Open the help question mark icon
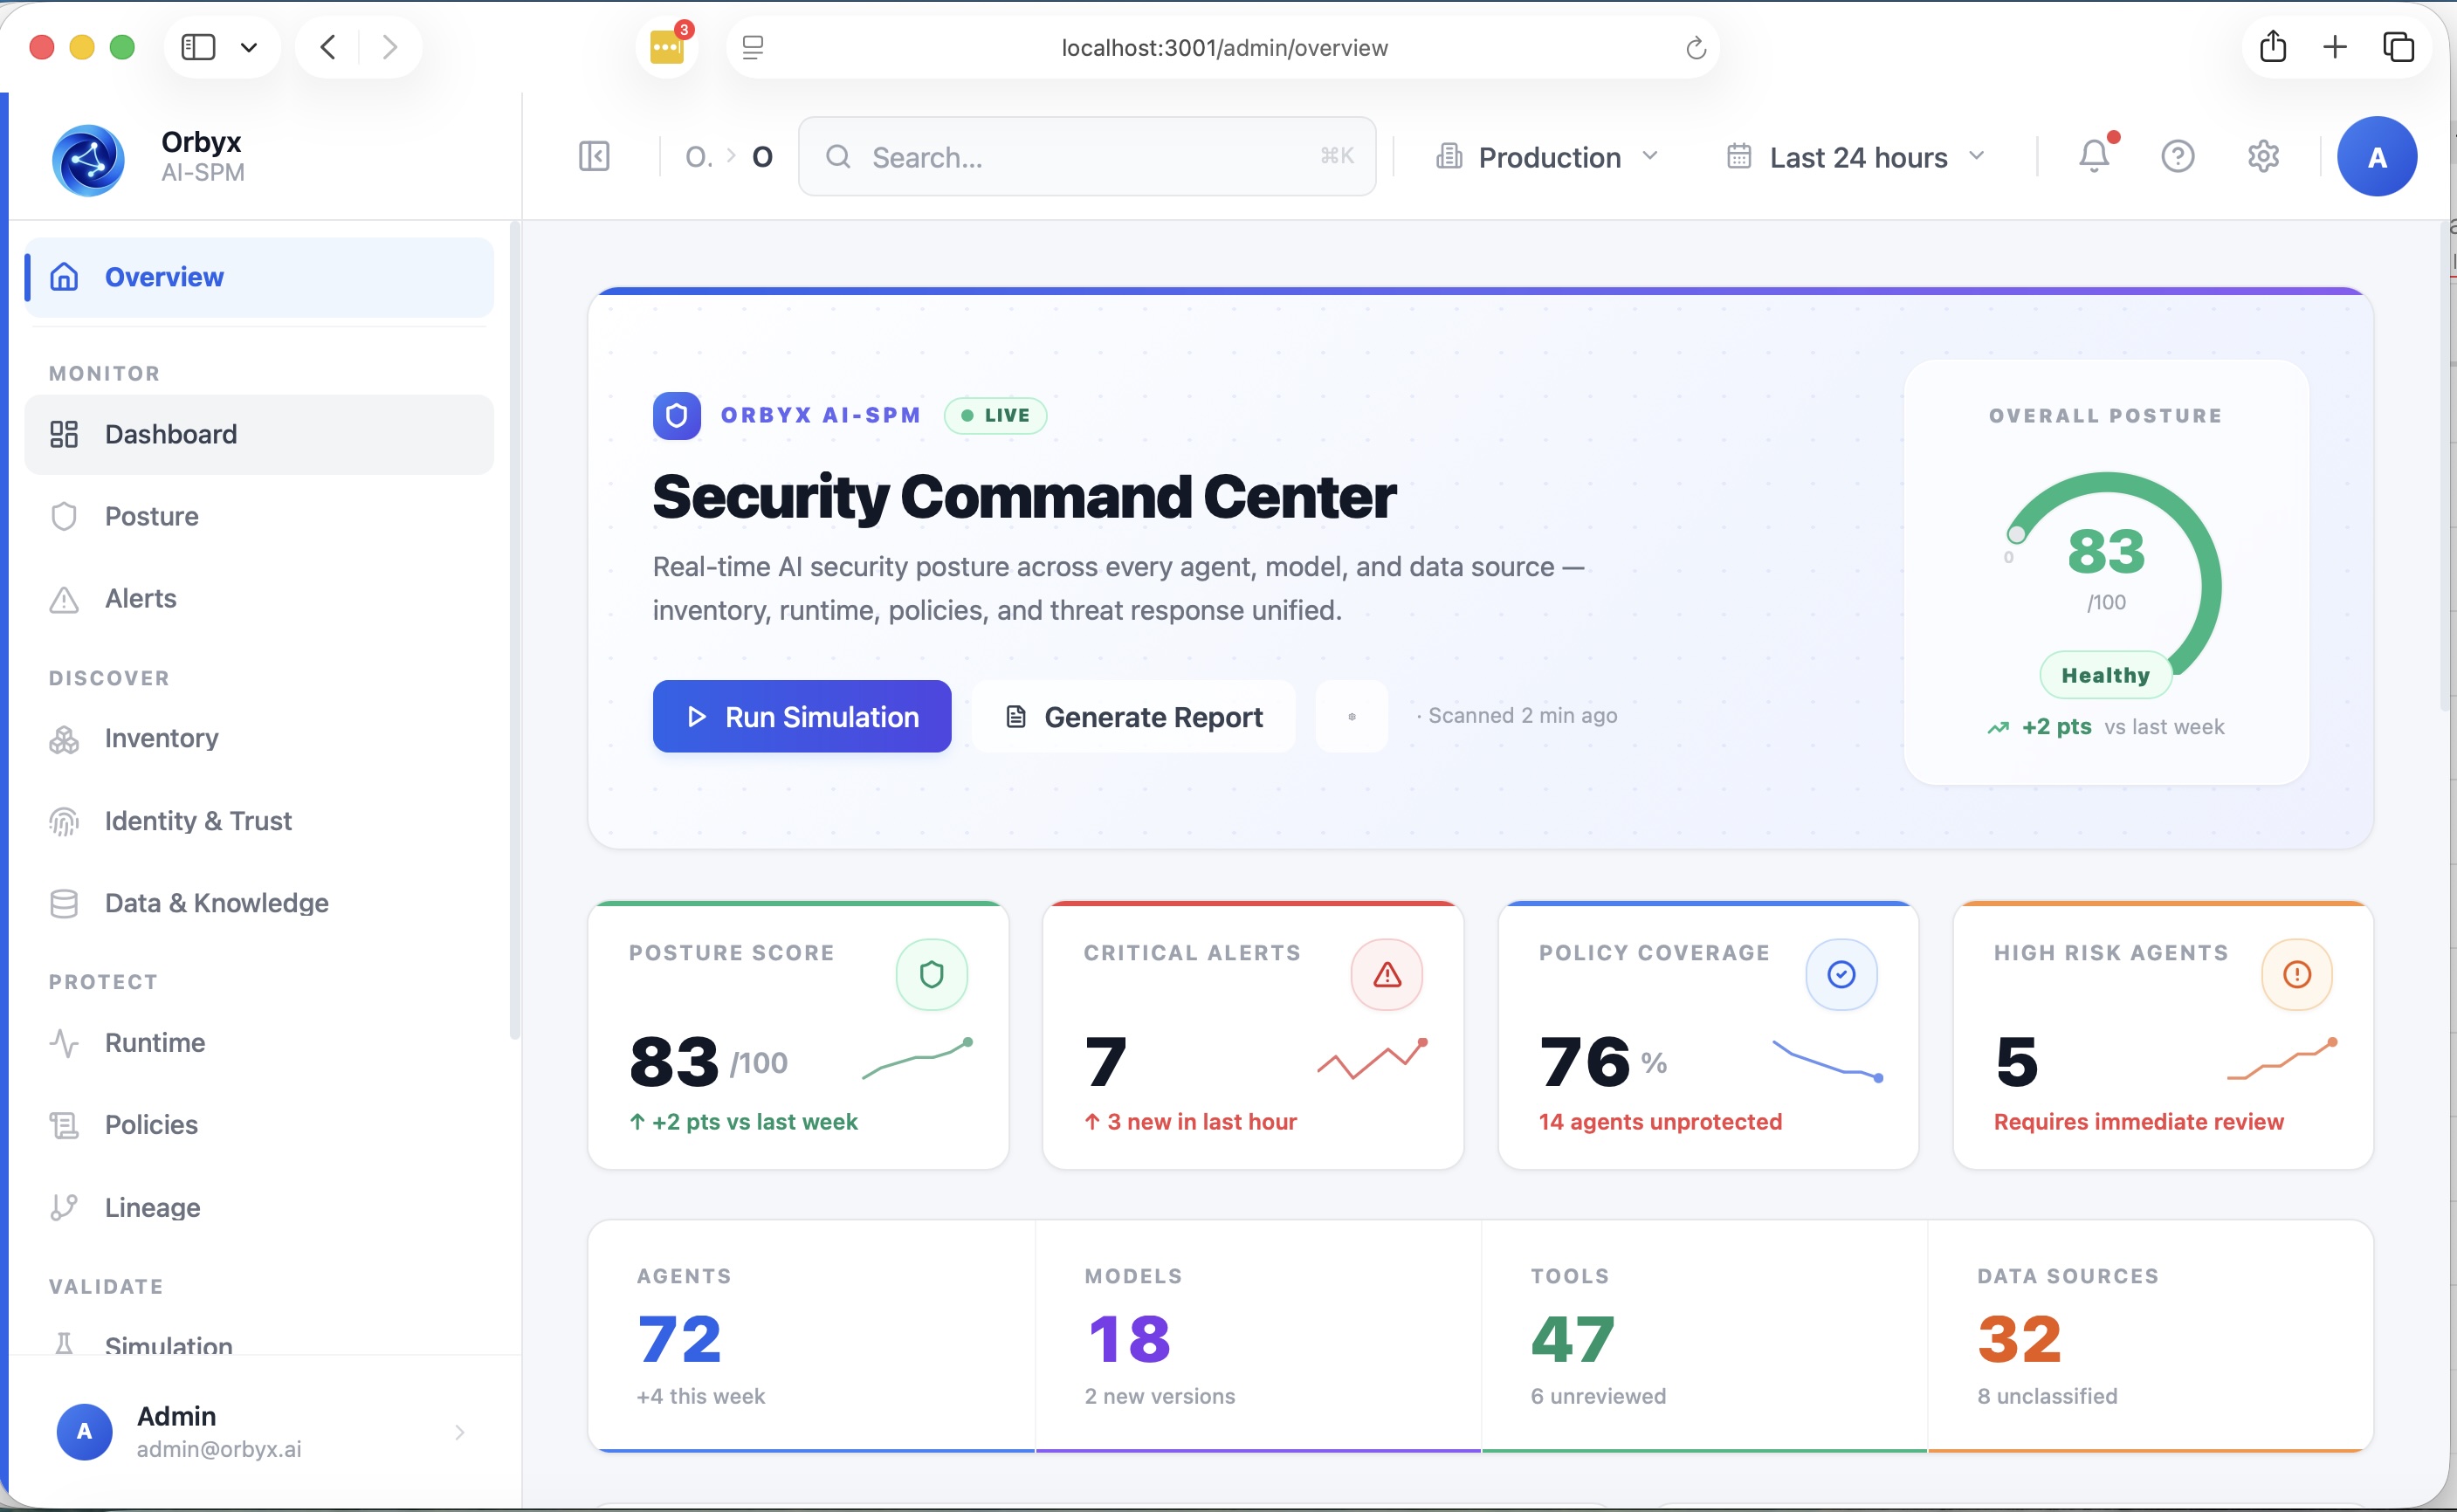The width and height of the screenshot is (2457, 1512). point(2178,156)
